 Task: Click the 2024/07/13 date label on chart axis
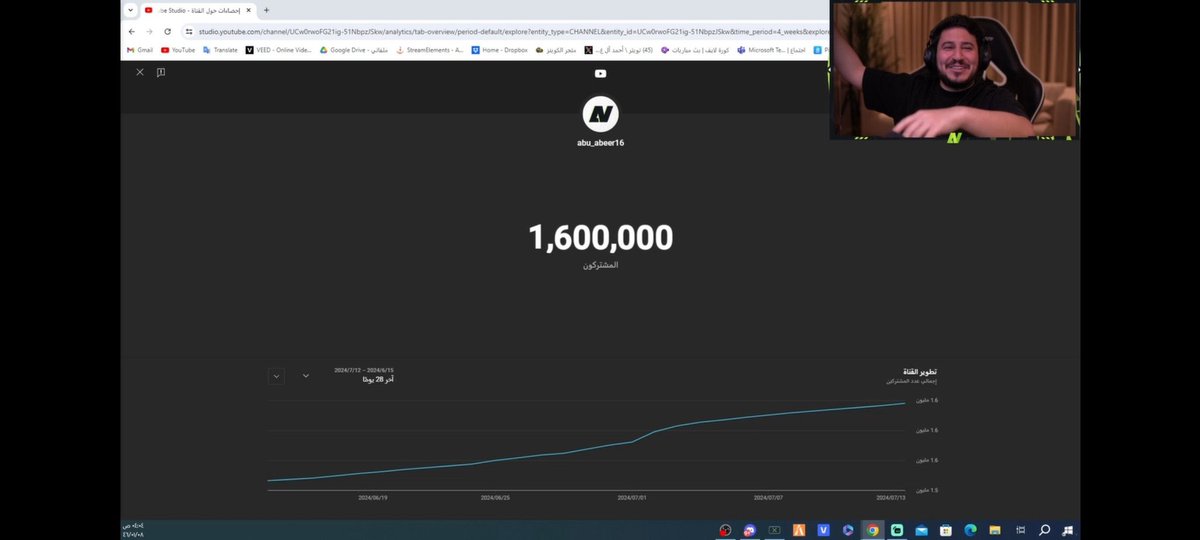[x=891, y=497]
